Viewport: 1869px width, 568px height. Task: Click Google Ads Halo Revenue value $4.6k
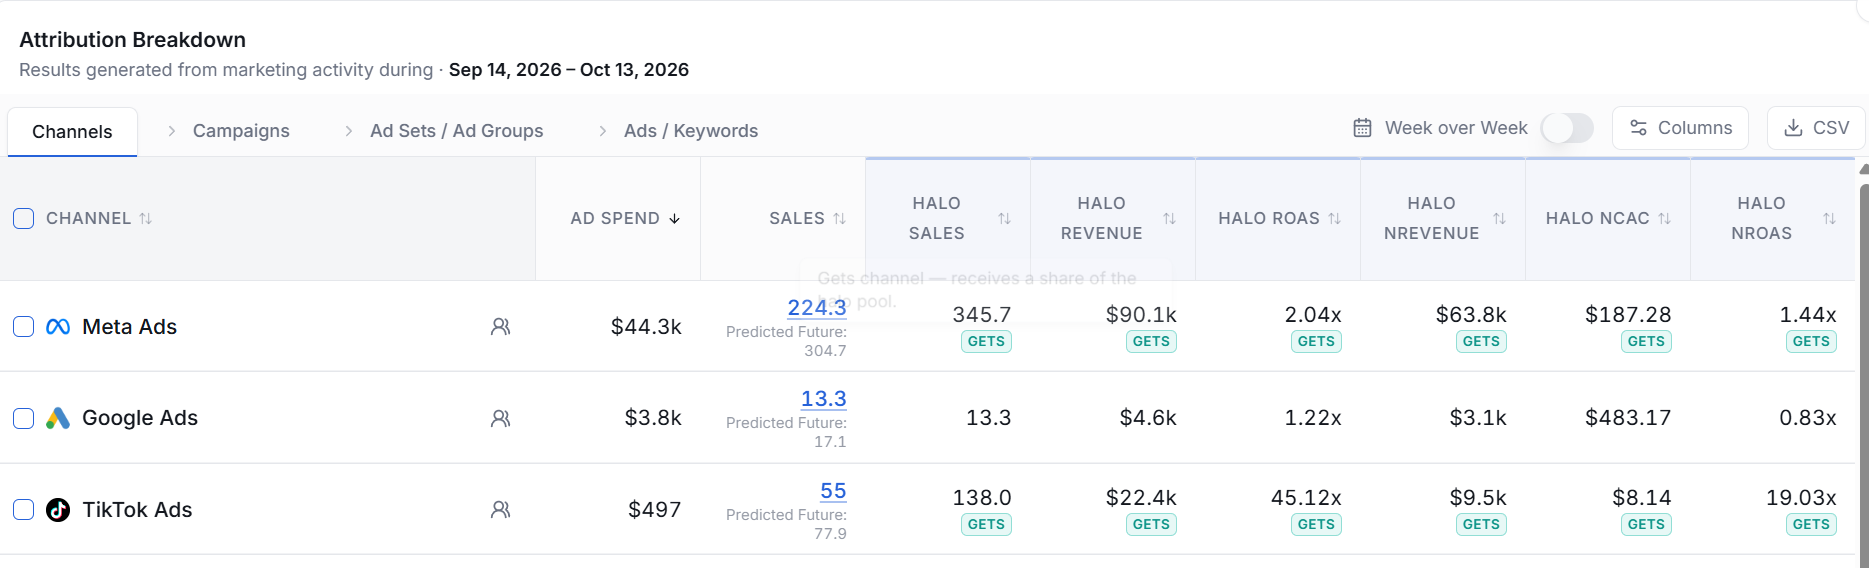pyautogui.click(x=1148, y=418)
